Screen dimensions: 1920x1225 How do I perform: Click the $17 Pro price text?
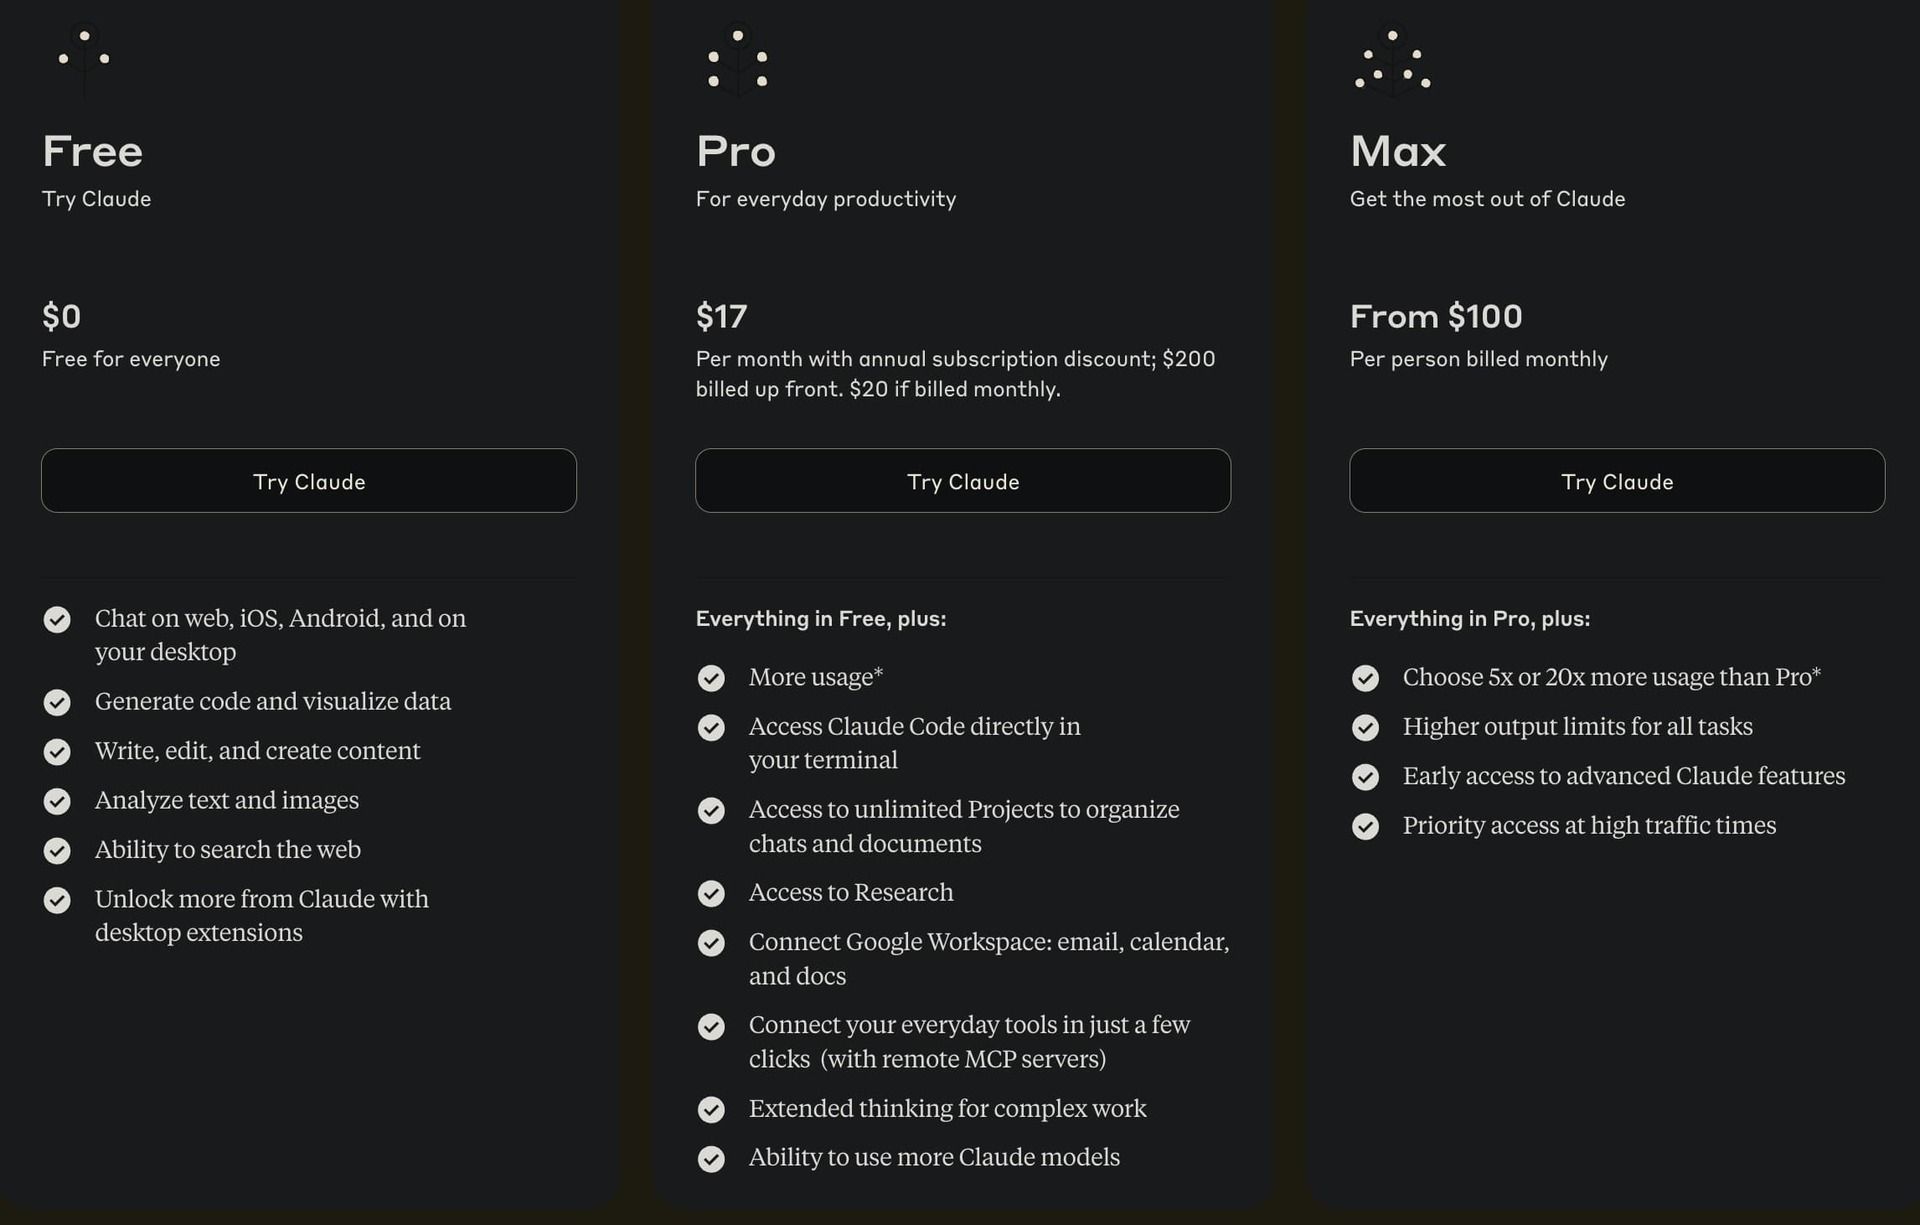point(721,317)
